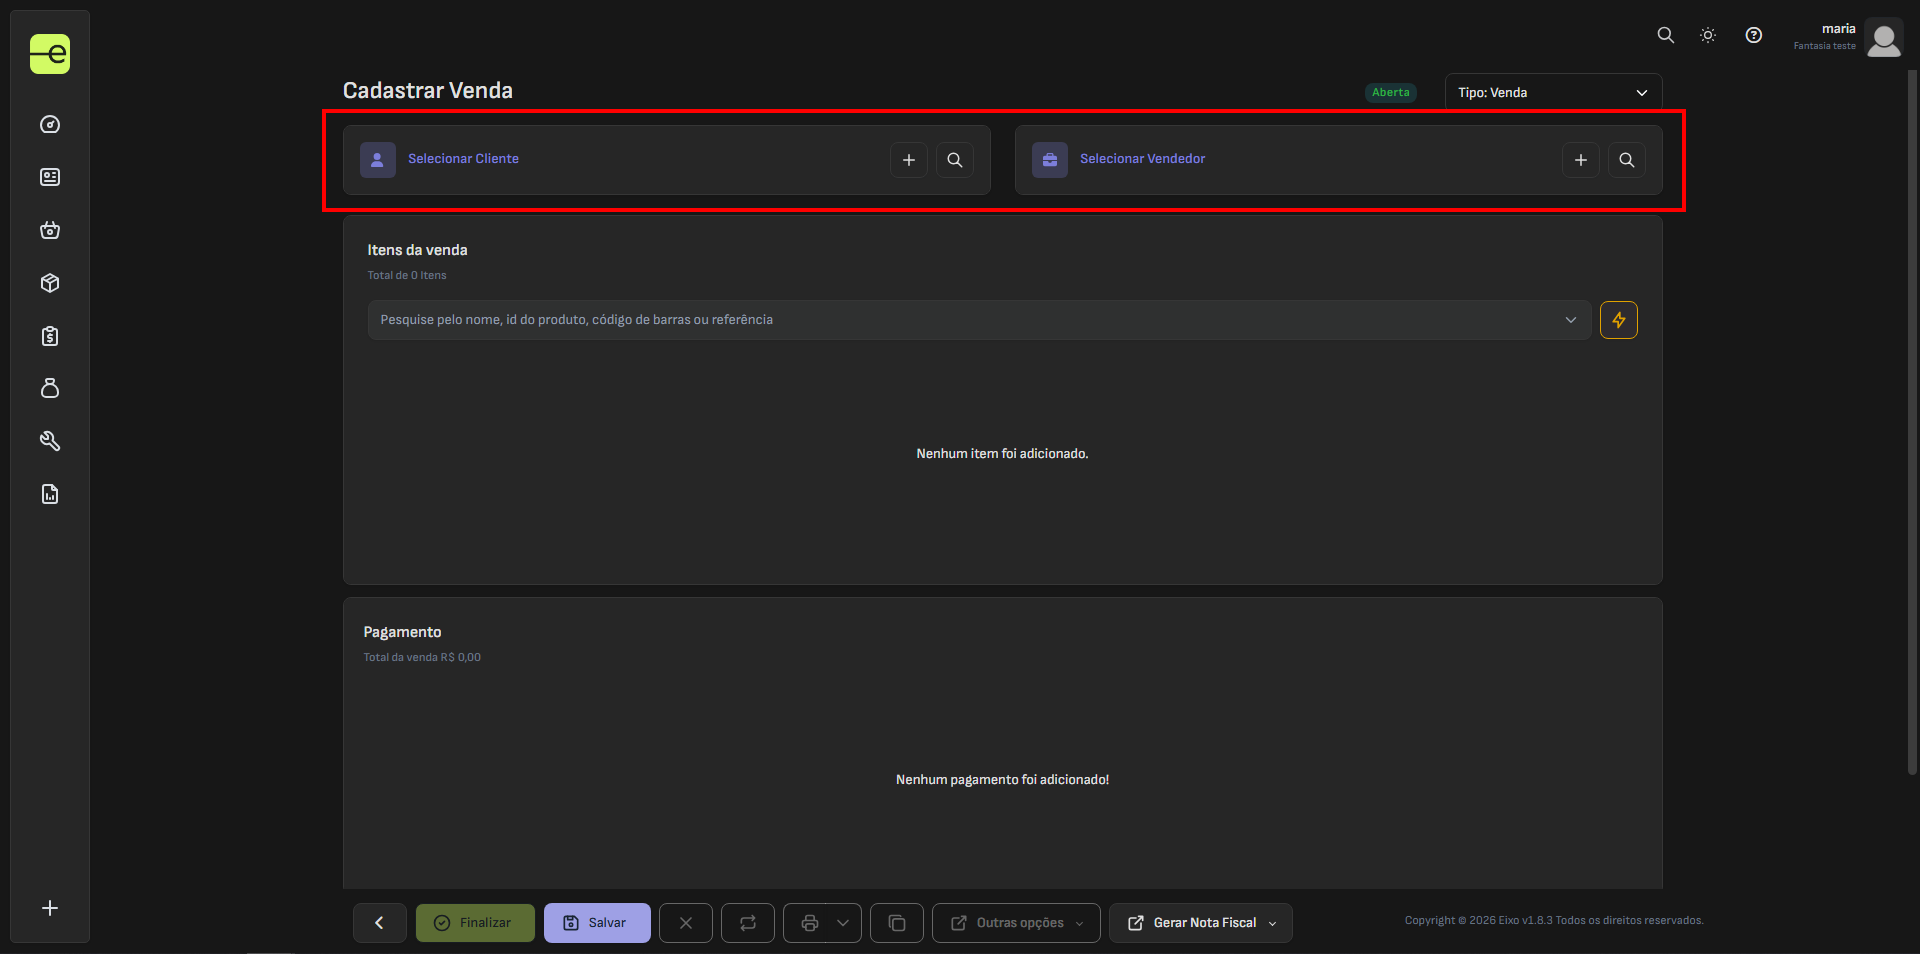Click the Itens da venda title

point(417,250)
